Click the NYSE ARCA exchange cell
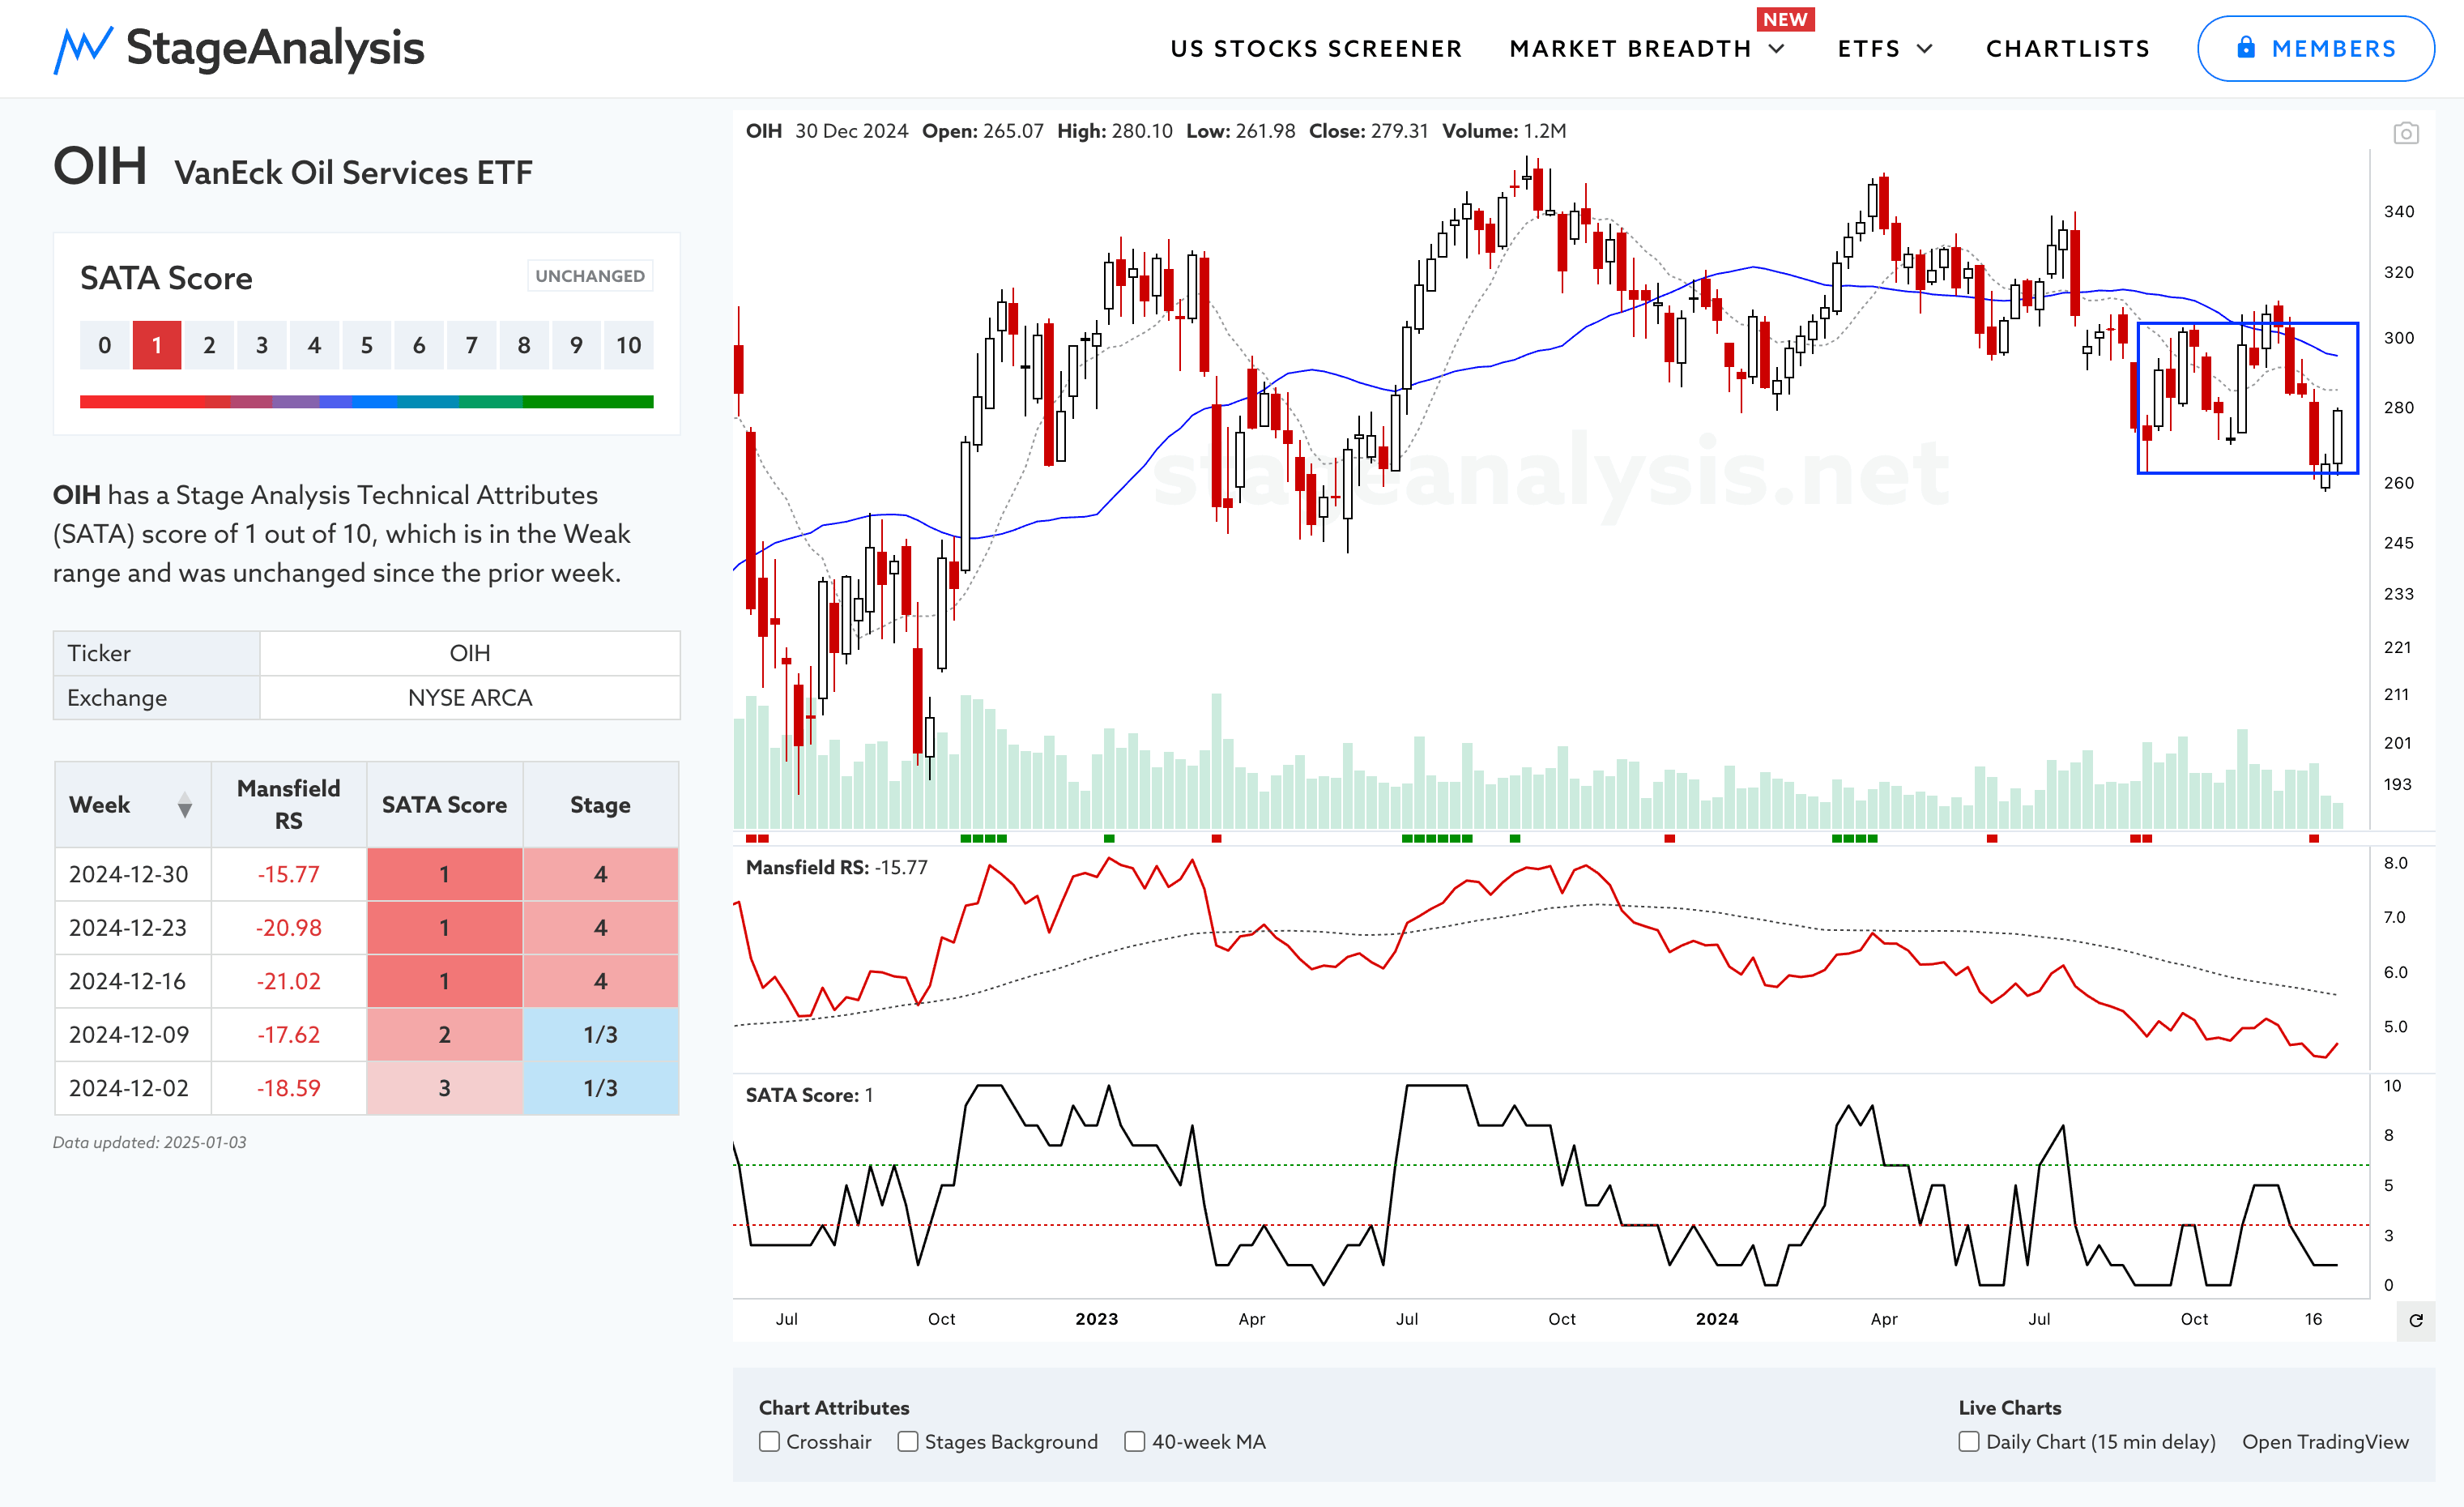 coord(470,698)
